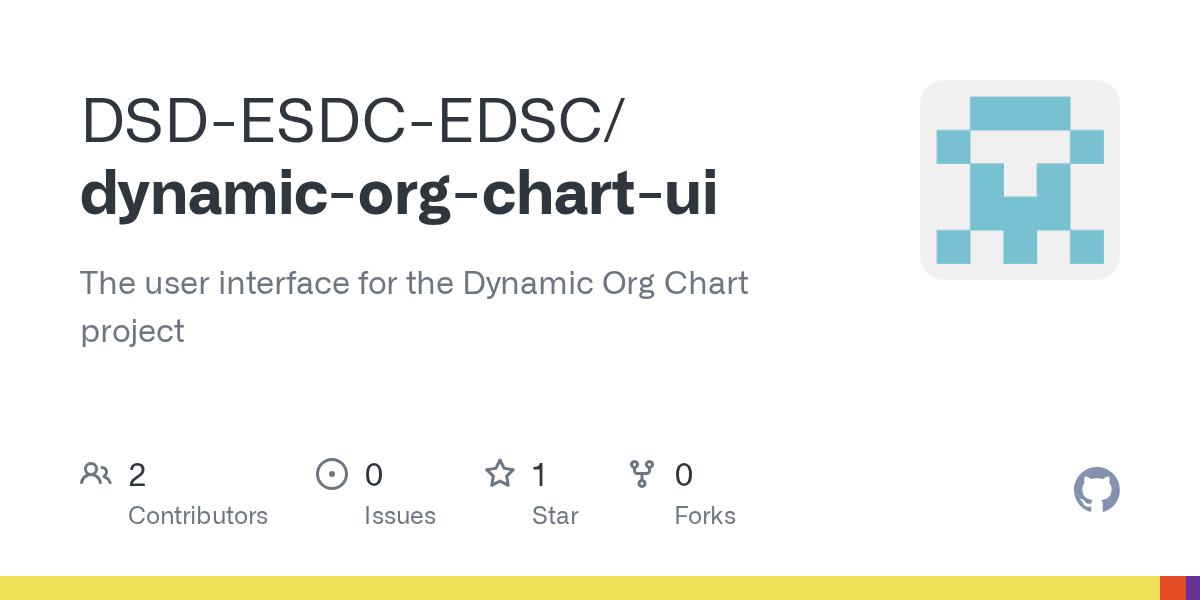Click the repository description text
This screenshot has width=1200, height=600.
pos(414,307)
